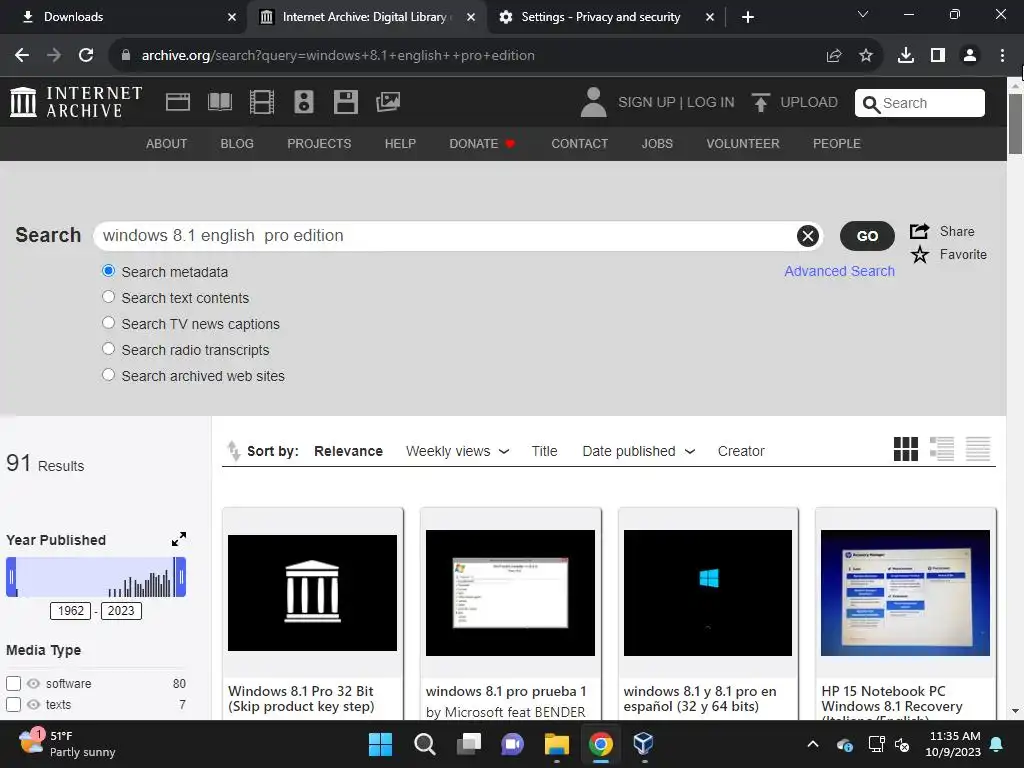Open the VOLUNTEER menu item
Image resolution: width=1024 pixels, height=768 pixels.
pos(743,144)
